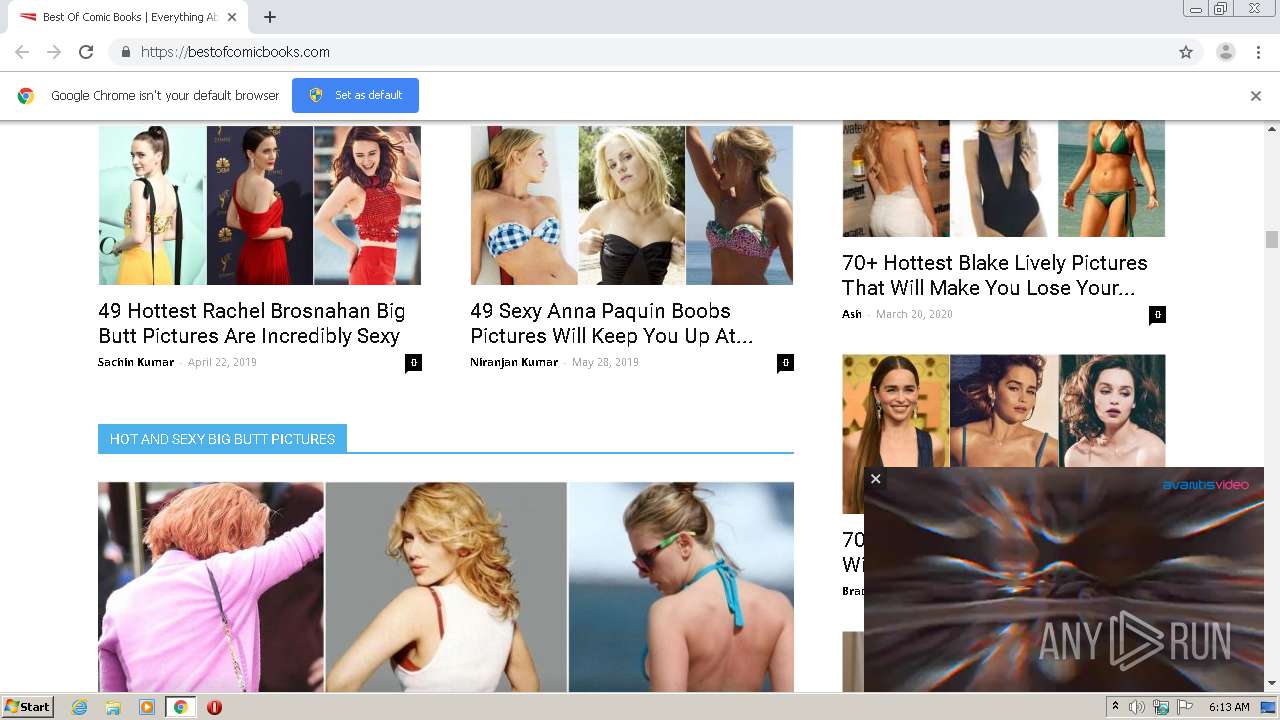Open the file explorer taskbar icon
This screenshot has width=1280, height=720.
click(x=113, y=707)
